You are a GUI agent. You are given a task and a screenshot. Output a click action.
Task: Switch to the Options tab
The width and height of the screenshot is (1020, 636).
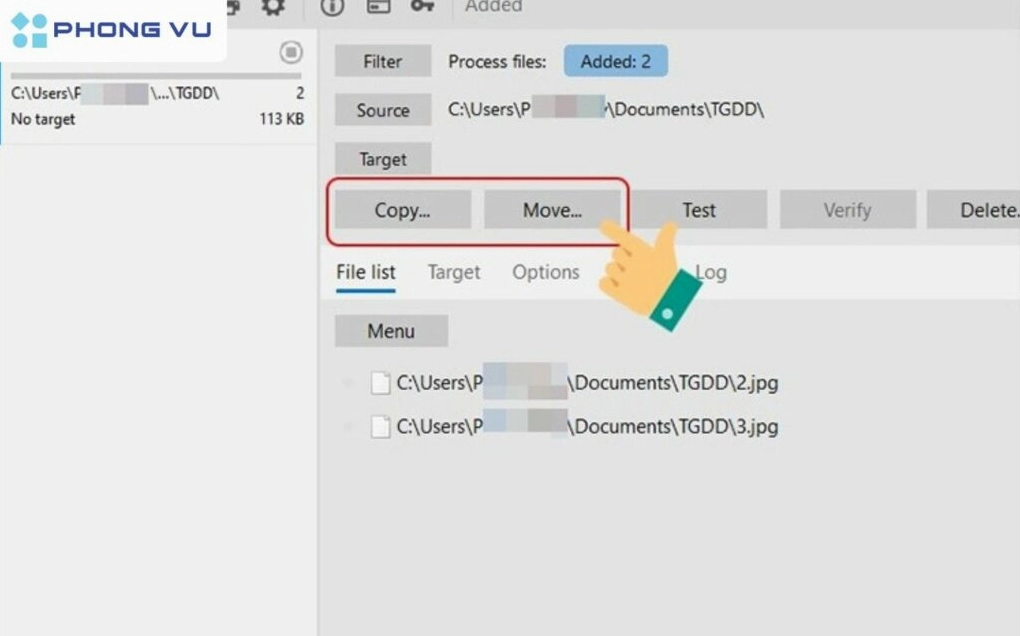(545, 272)
